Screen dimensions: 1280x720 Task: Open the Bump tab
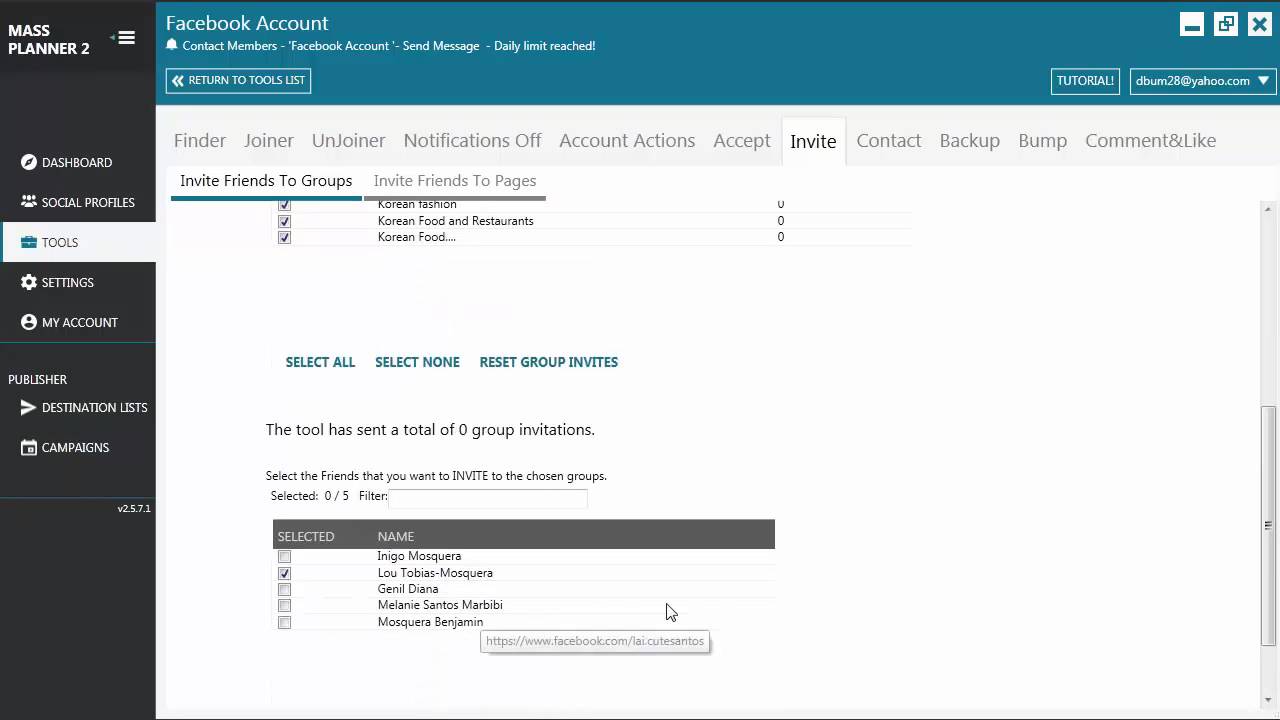[1043, 140]
